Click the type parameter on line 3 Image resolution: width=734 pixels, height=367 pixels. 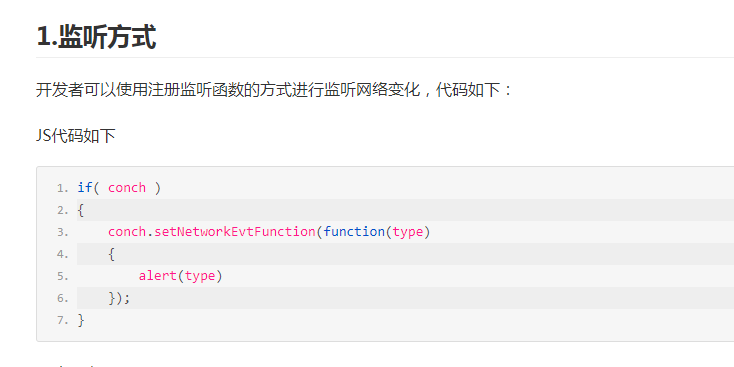(408, 232)
